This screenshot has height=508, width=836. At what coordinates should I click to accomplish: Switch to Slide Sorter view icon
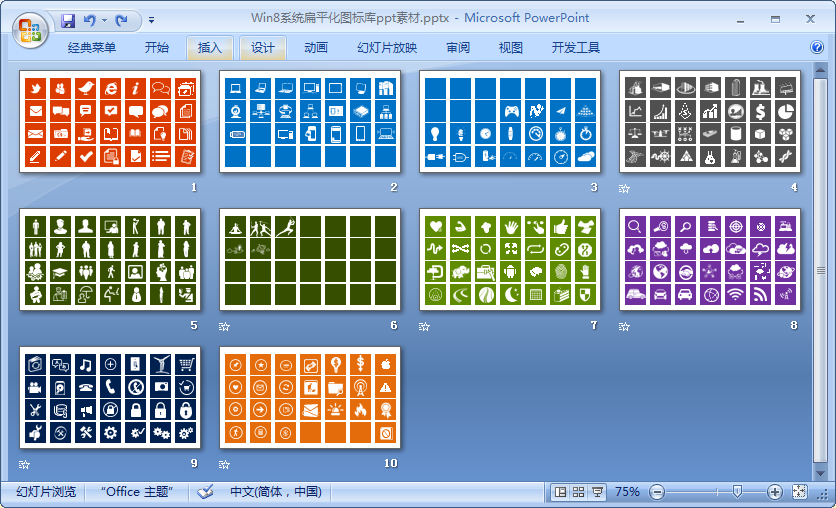(x=578, y=492)
